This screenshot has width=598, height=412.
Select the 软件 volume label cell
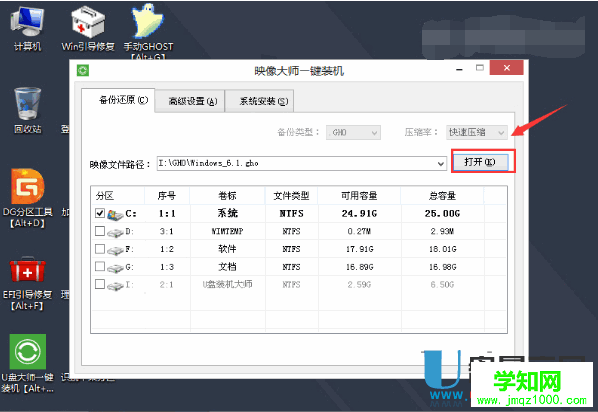pos(227,249)
